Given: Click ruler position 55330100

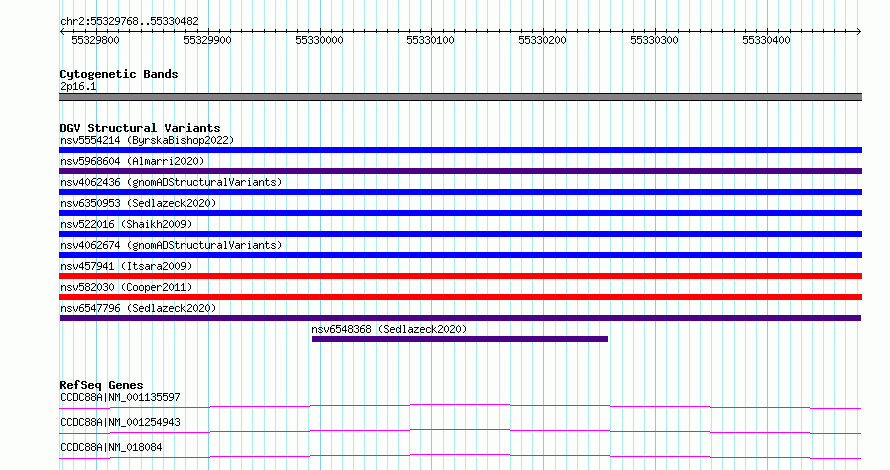Looking at the screenshot, I should pyautogui.click(x=431, y=40).
